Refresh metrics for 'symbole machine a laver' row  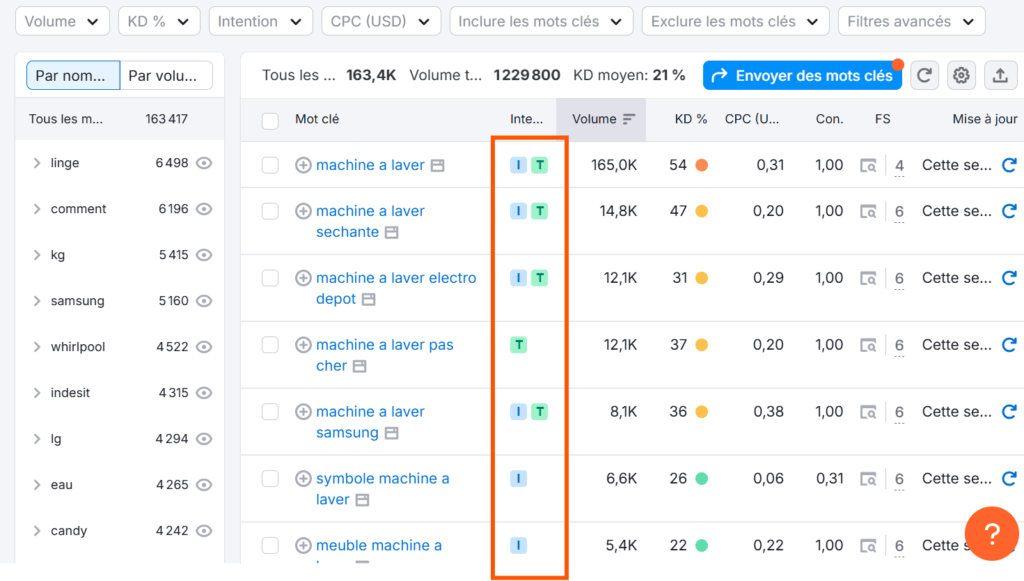(x=1009, y=479)
